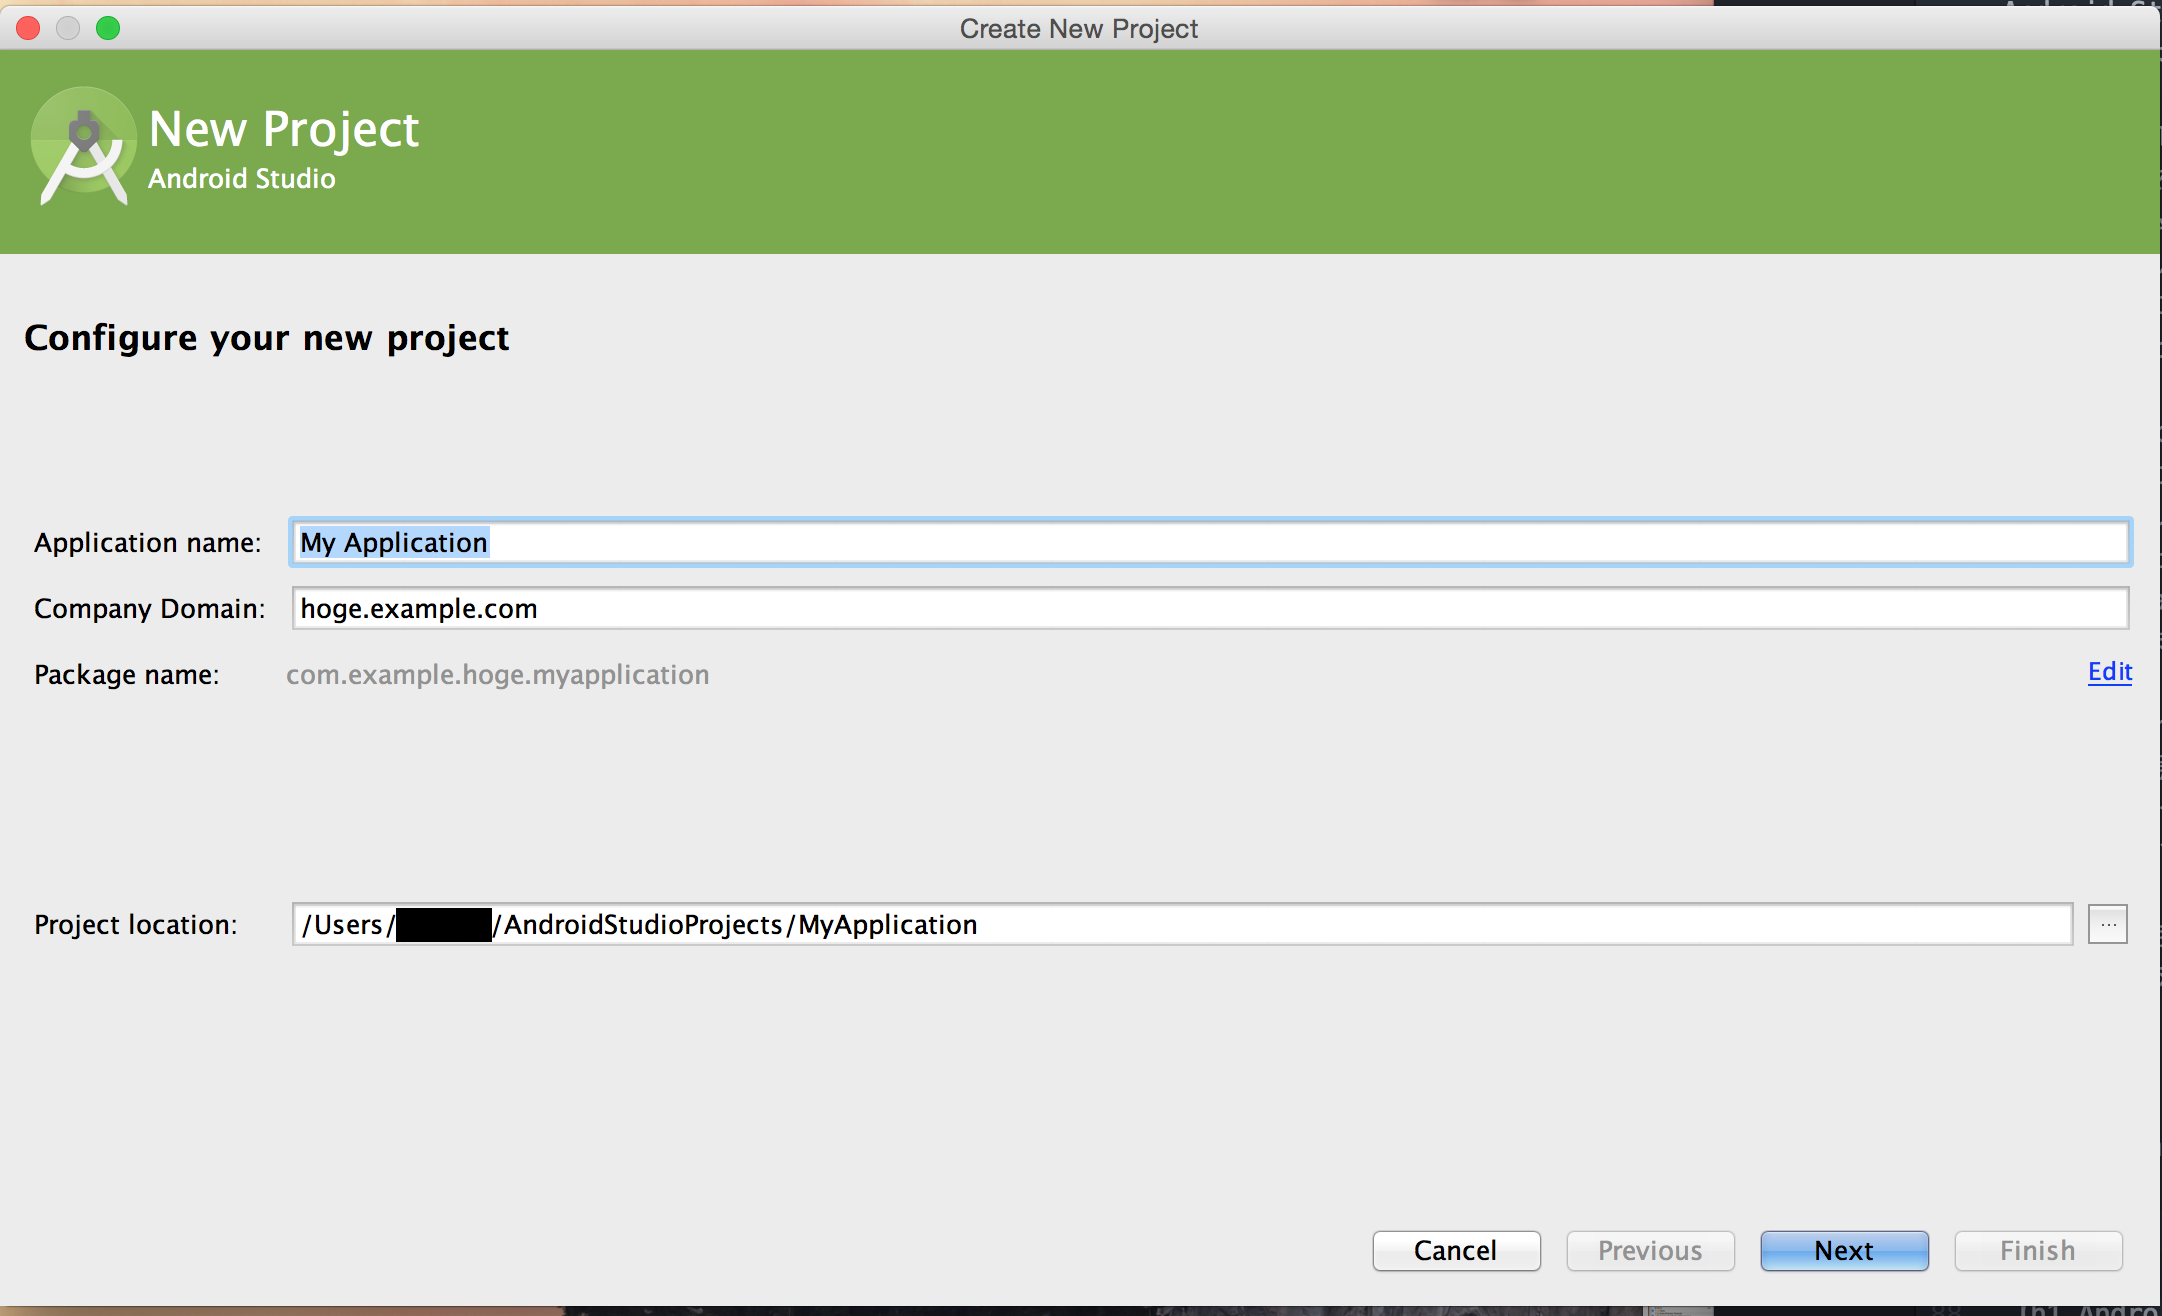Screen dimensions: 2162x1316
Task: Open the project location browse button
Action: tap(2108, 924)
